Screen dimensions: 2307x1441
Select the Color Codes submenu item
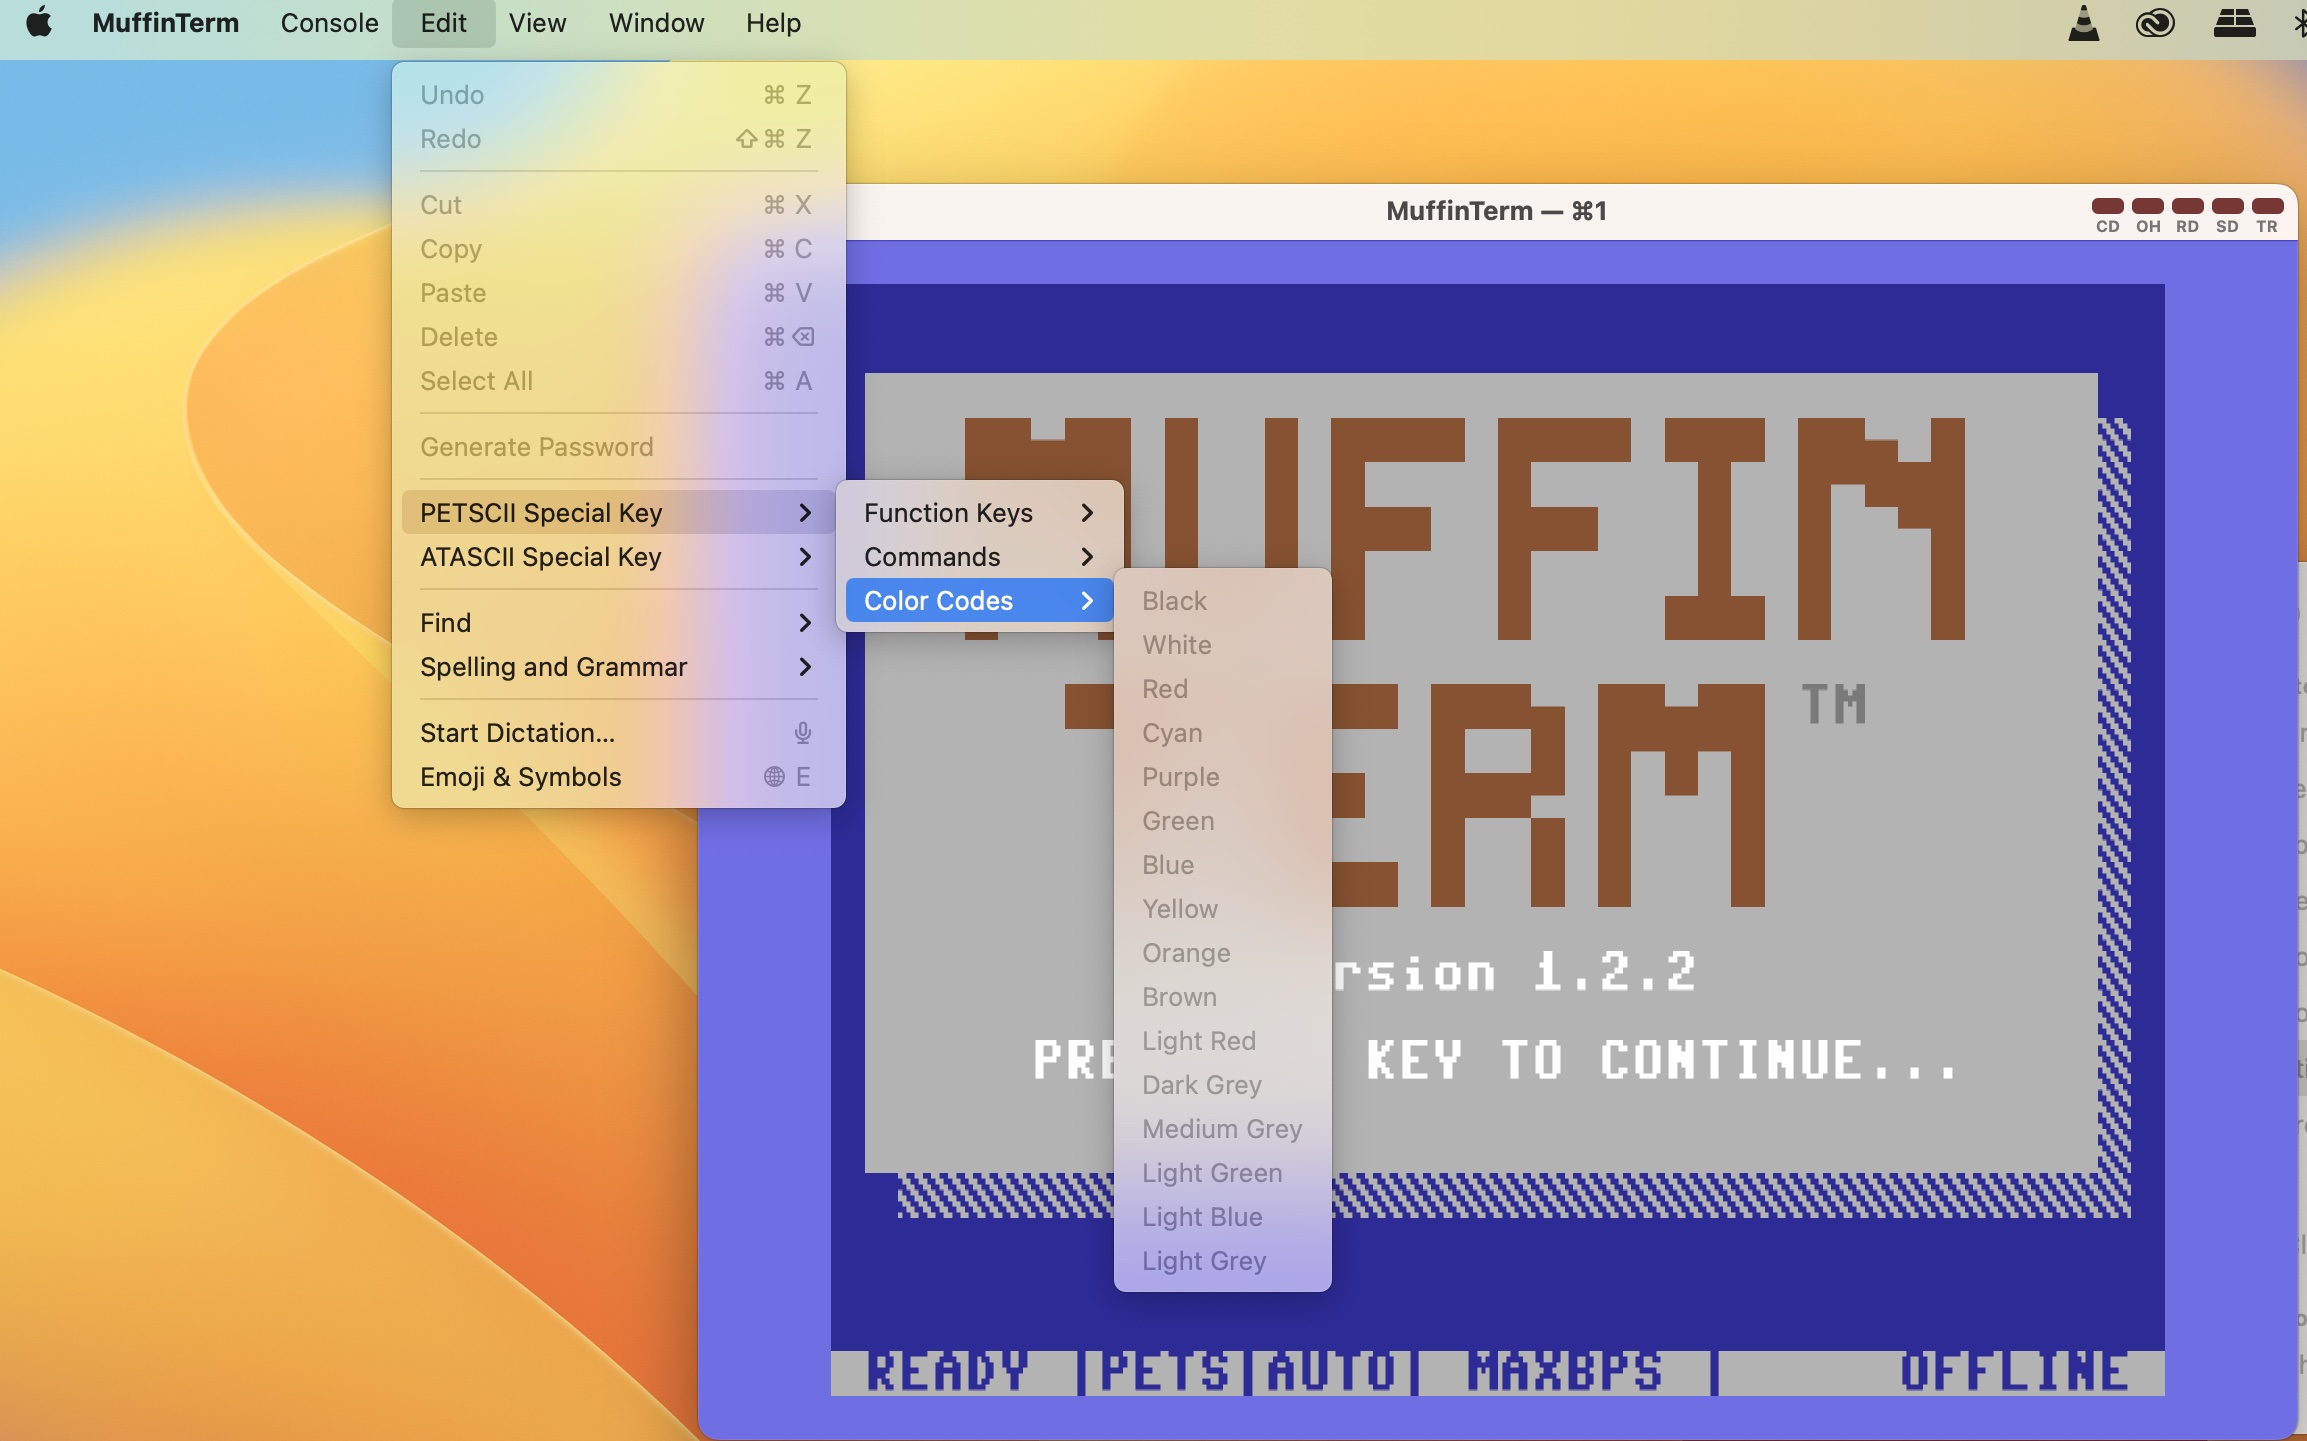point(979,601)
